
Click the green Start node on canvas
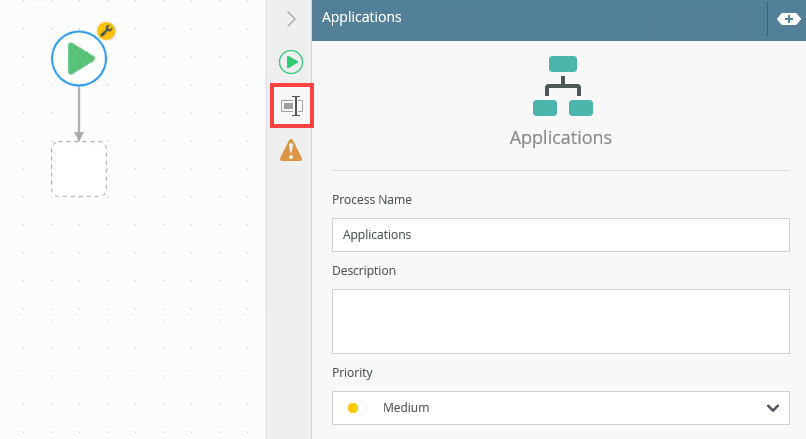pyautogui.click(x=79, y=59)
